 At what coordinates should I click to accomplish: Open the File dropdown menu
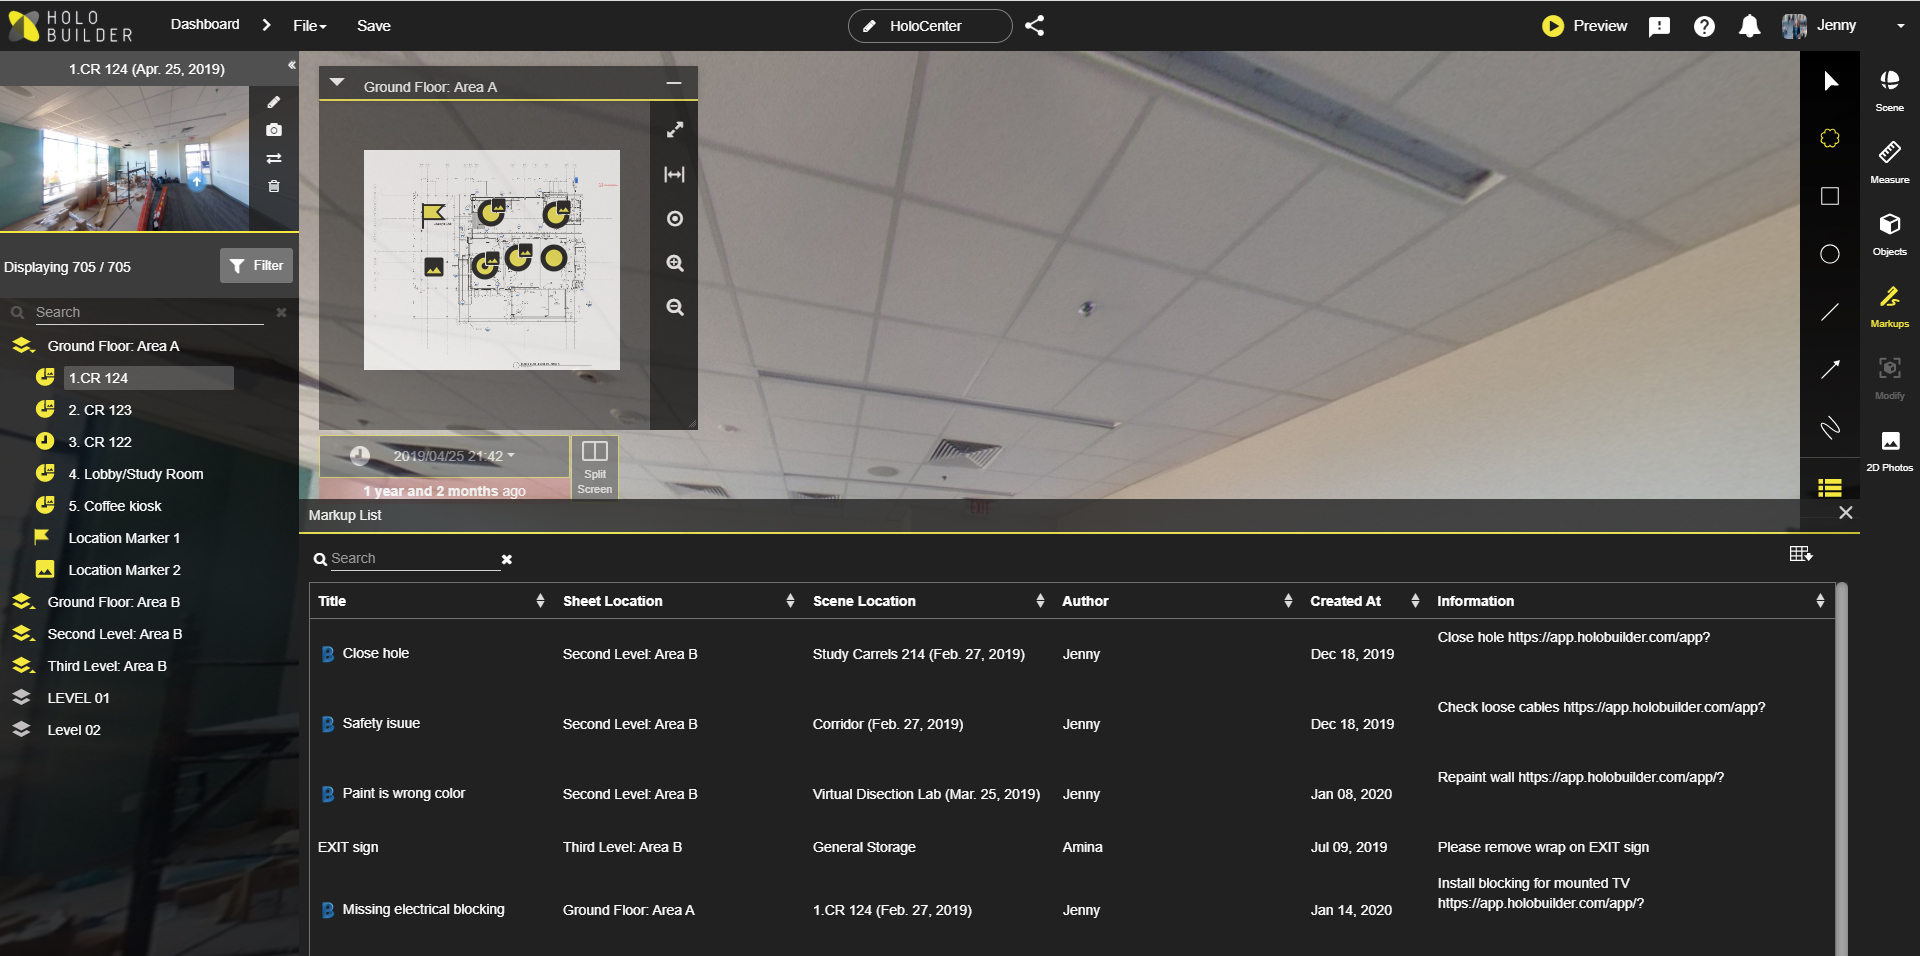pyautogui.click(x=310, y=26)
